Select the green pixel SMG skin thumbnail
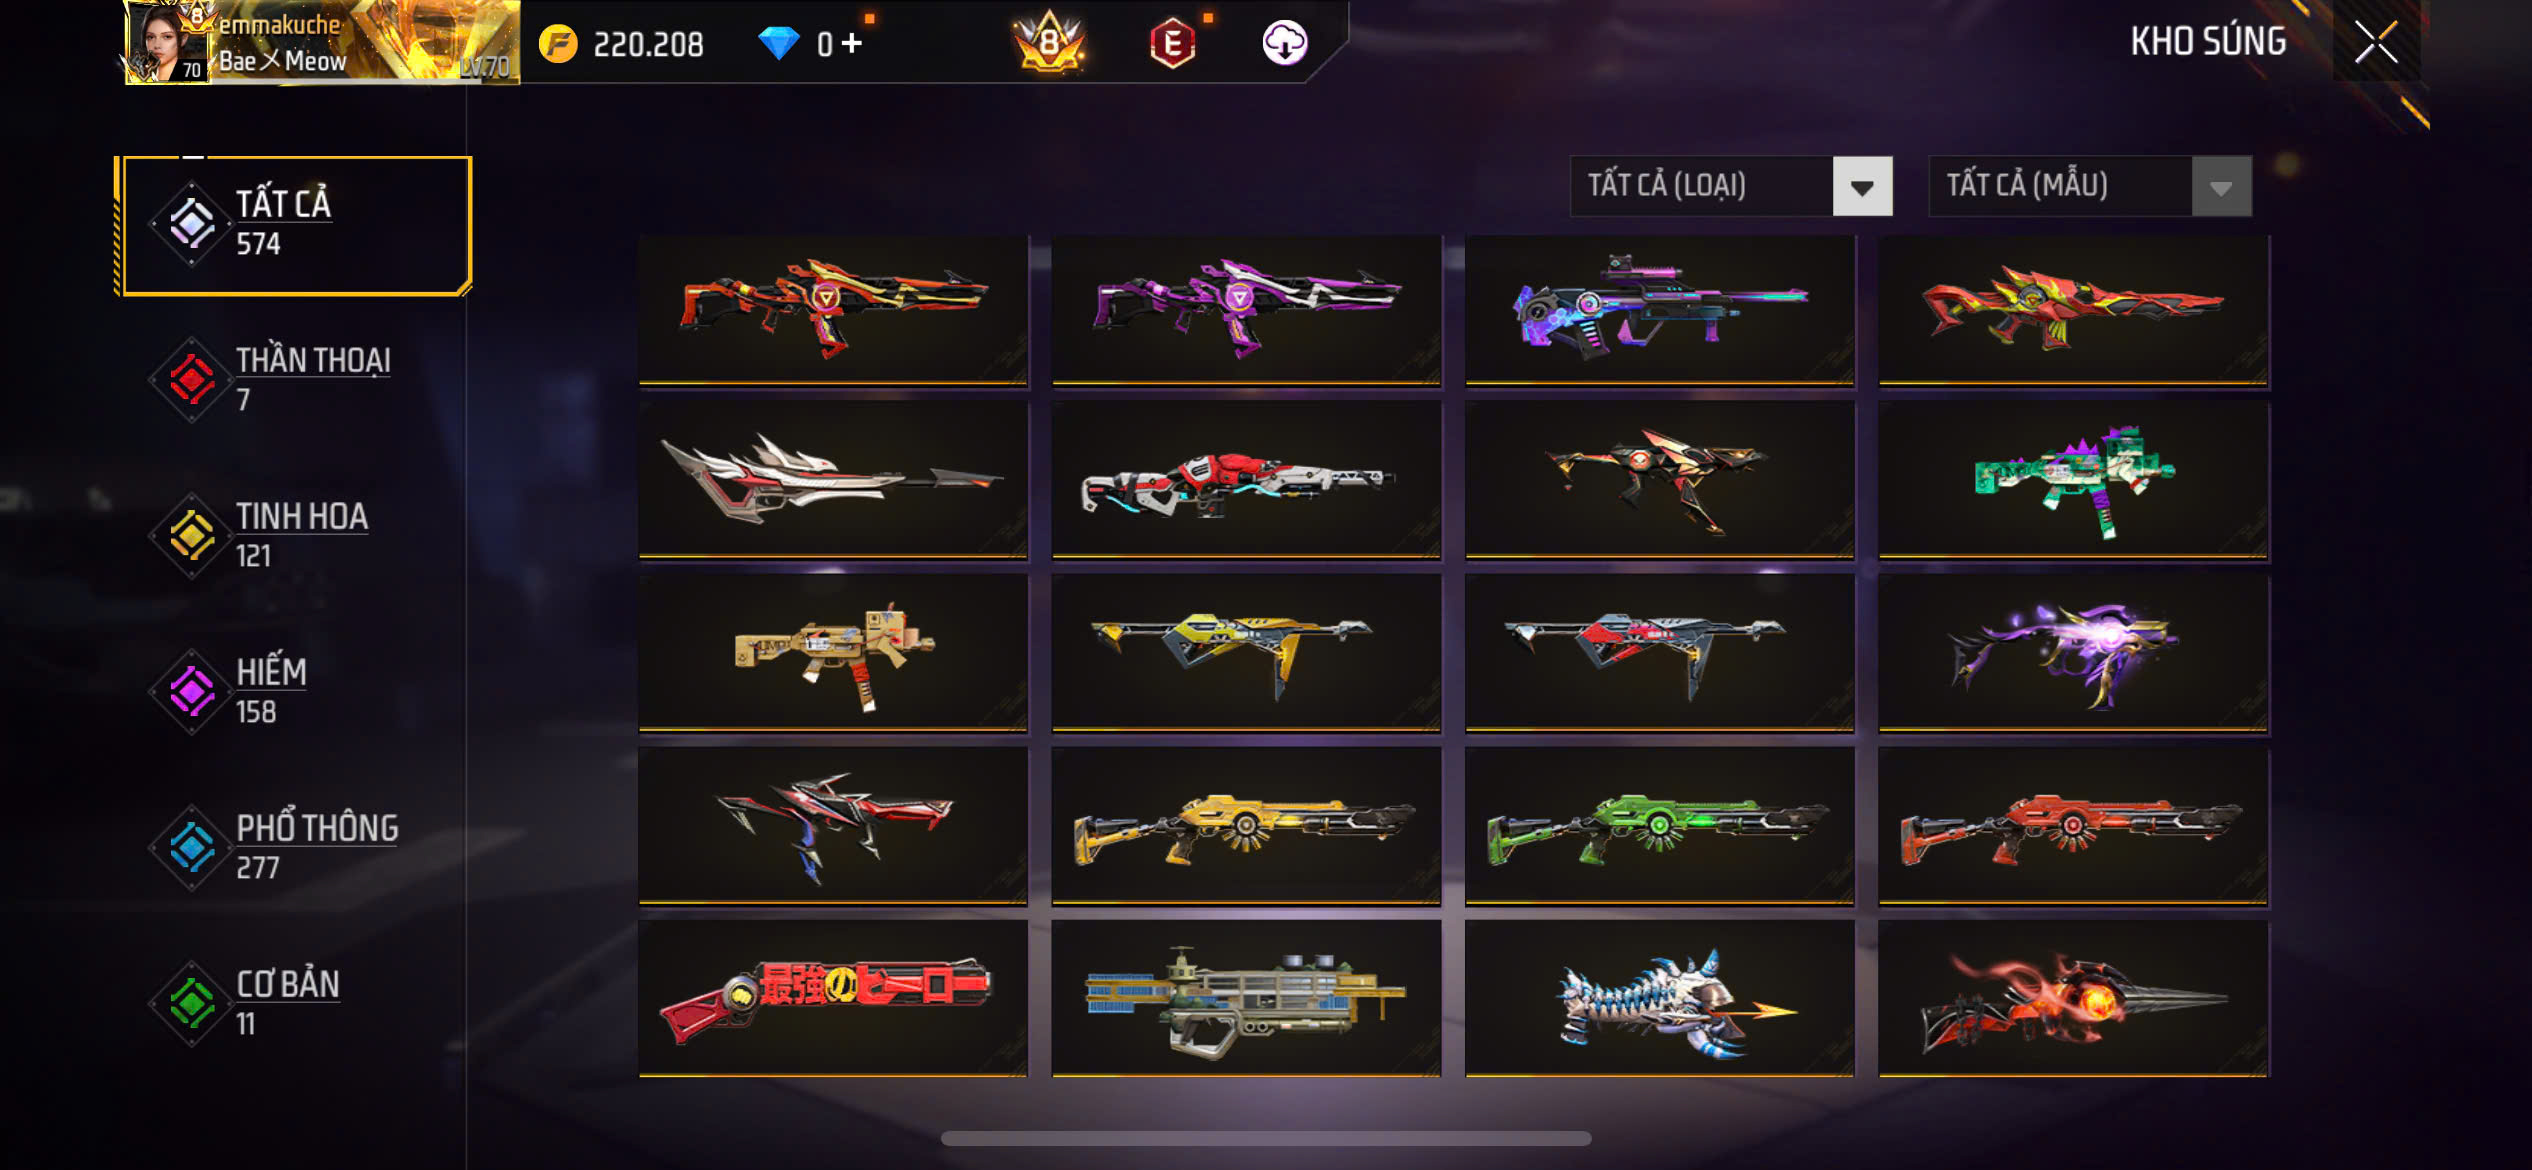This screenshot has height=1170, width=2532. point(2073,479)
